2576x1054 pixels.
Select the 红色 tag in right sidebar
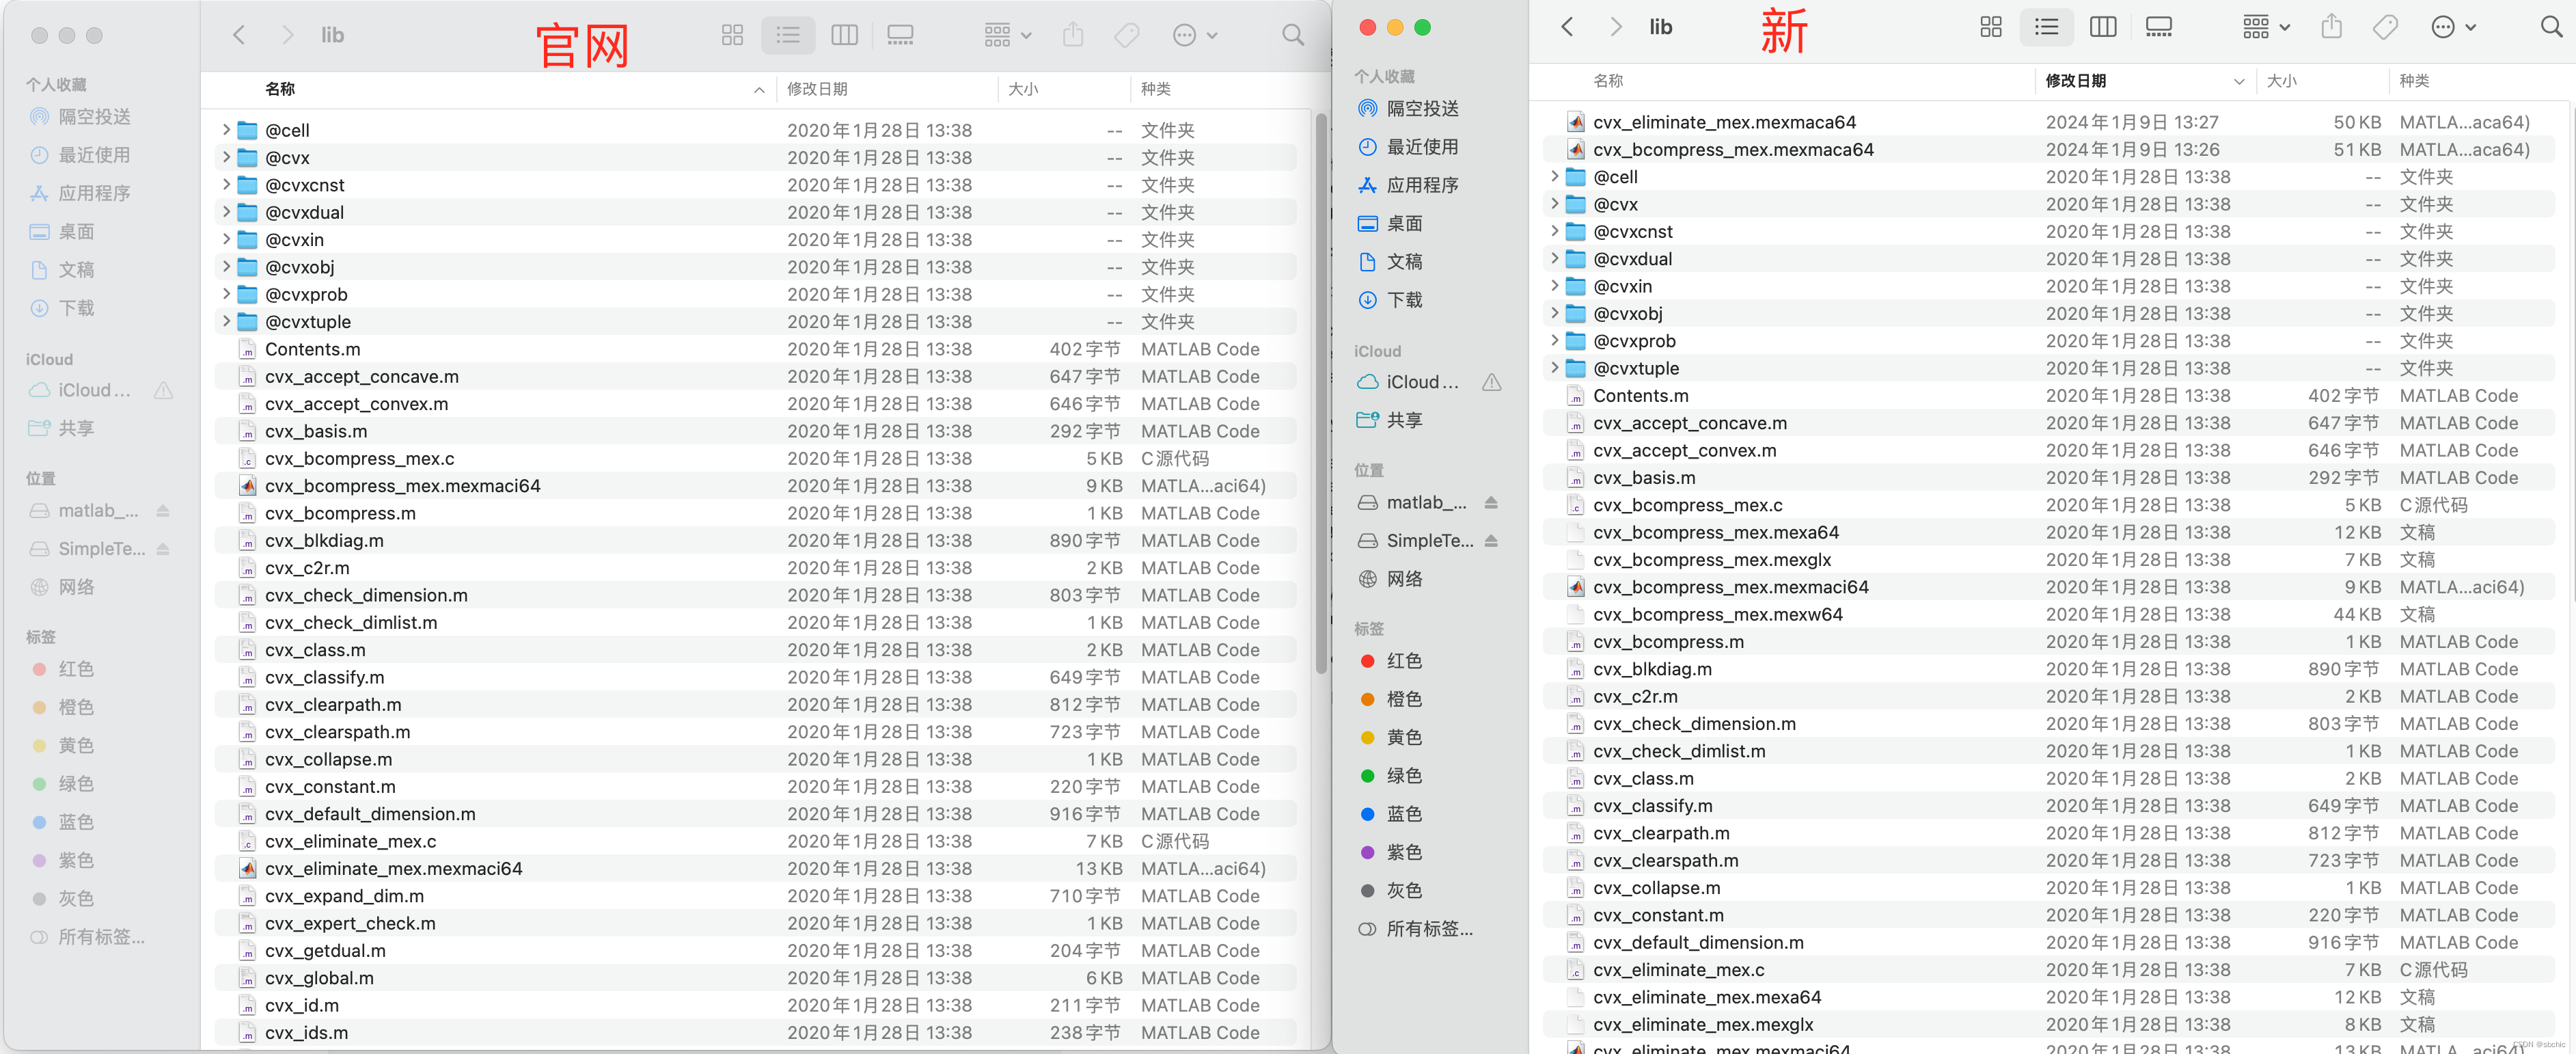[x=1403, y=661]
